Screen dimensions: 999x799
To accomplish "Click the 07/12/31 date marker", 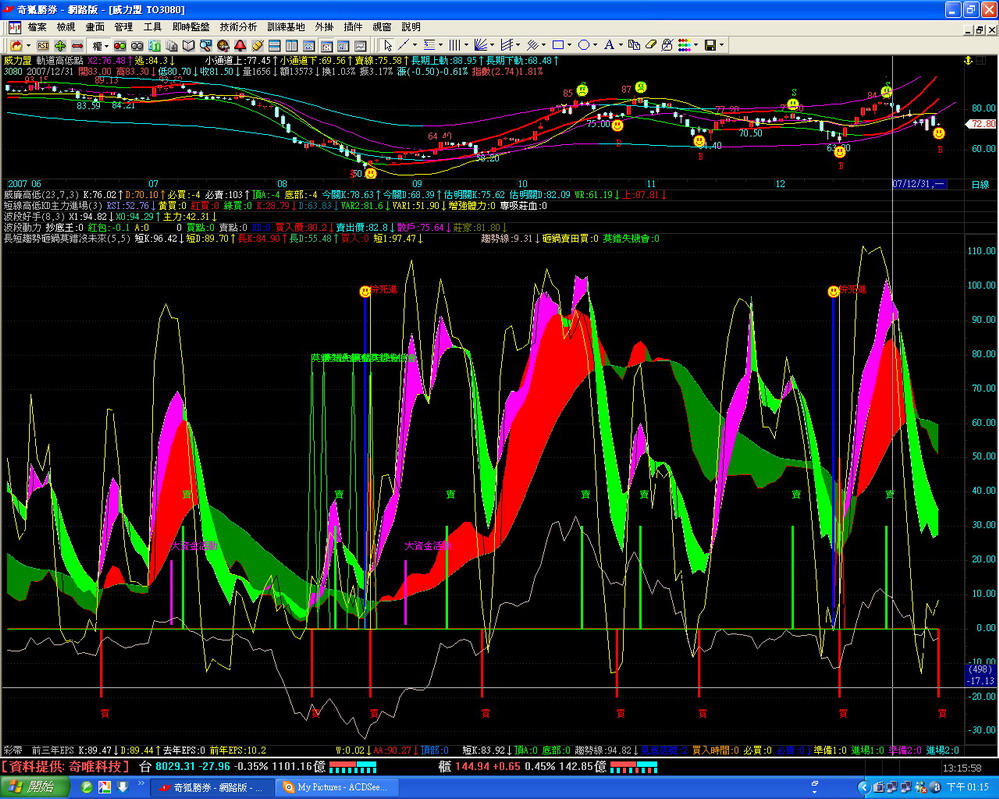I will [x=919, y=184].
